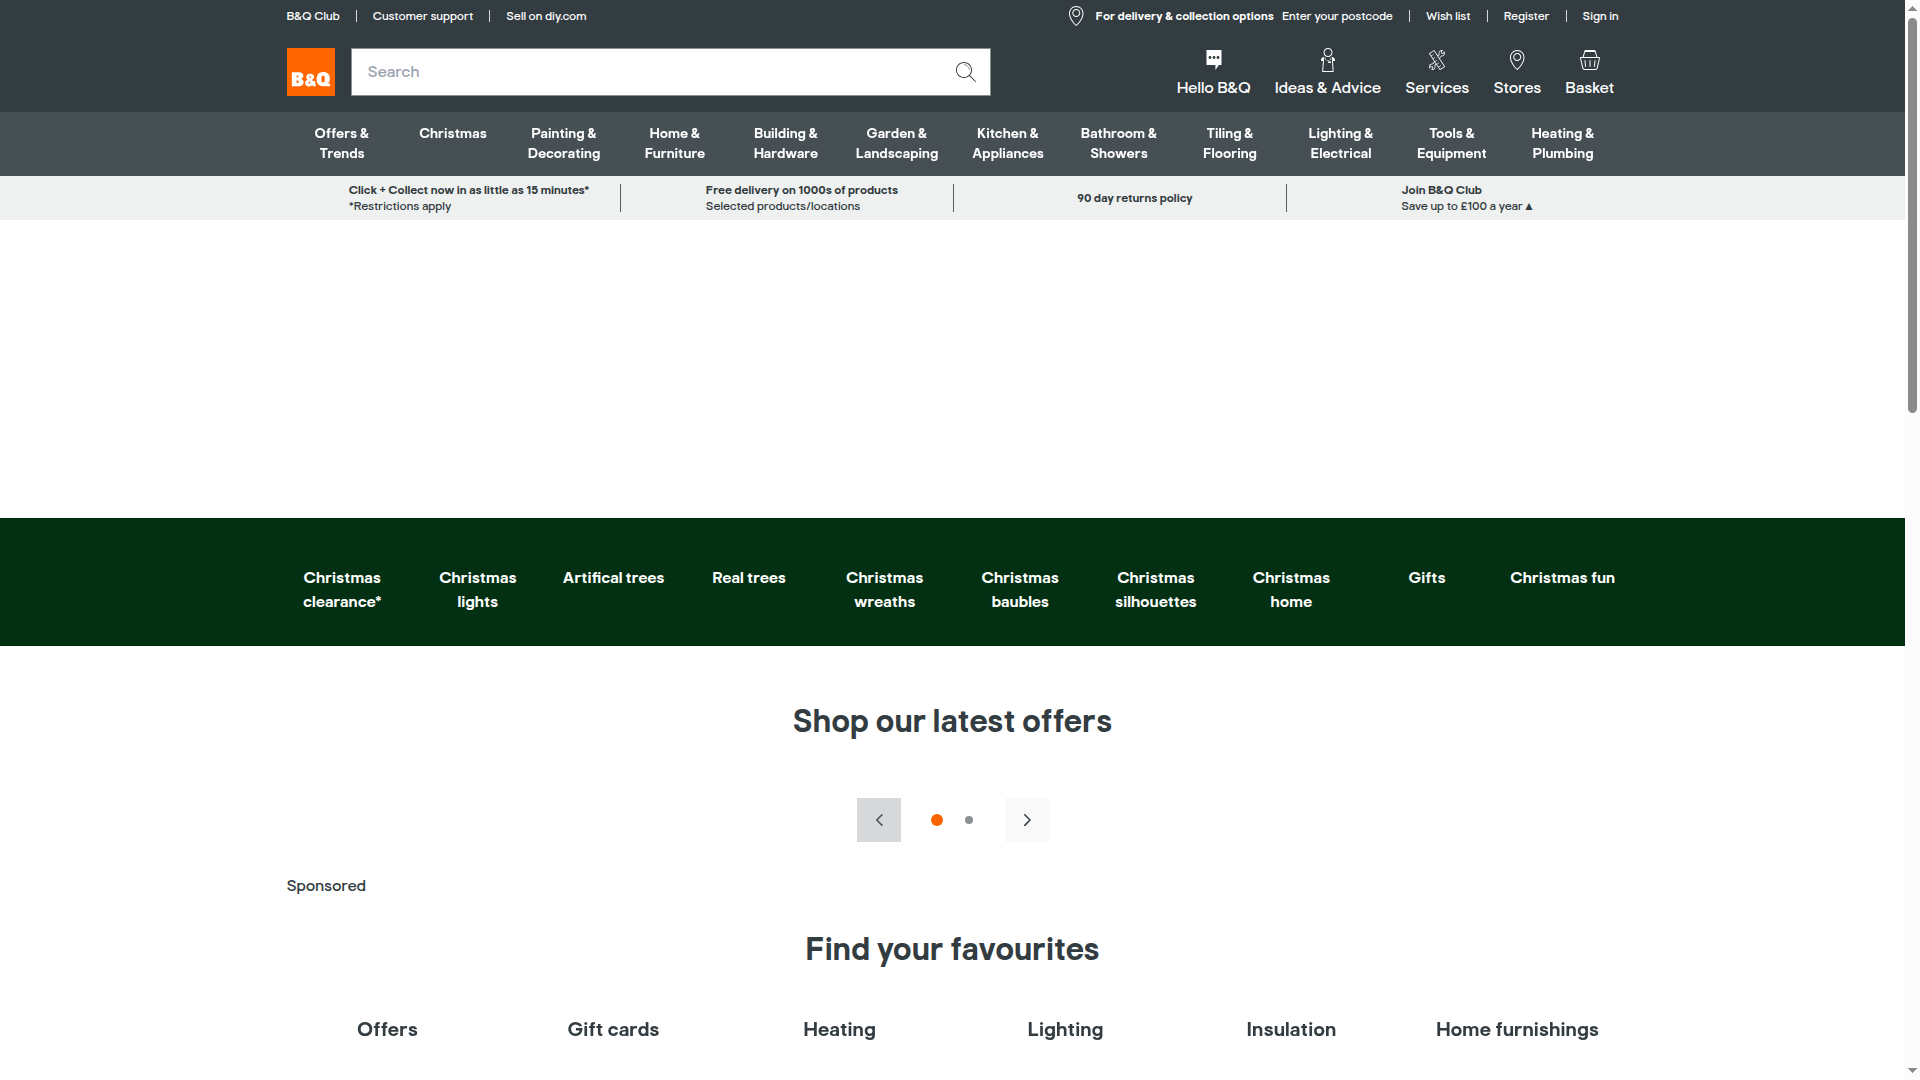Browse Christmas baubles category
Screen dimensions: 1920x1080
[1019, 589]
